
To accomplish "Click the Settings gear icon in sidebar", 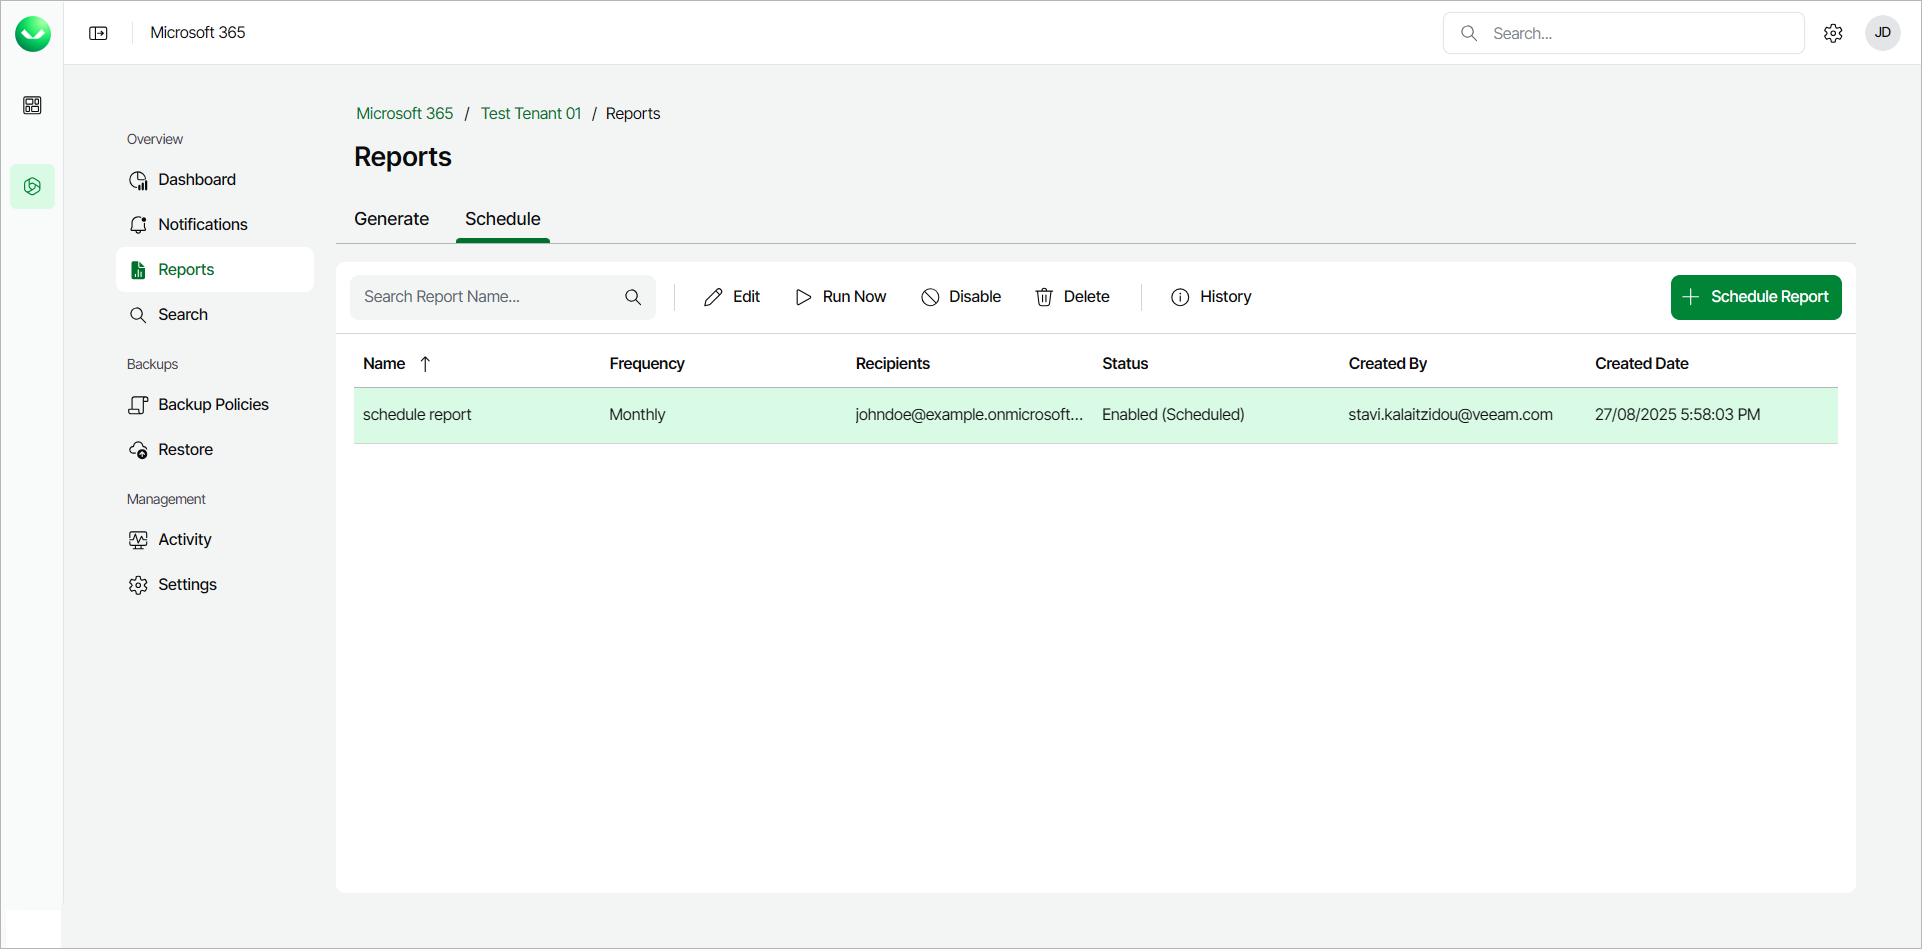I will (x=138, y=585).
